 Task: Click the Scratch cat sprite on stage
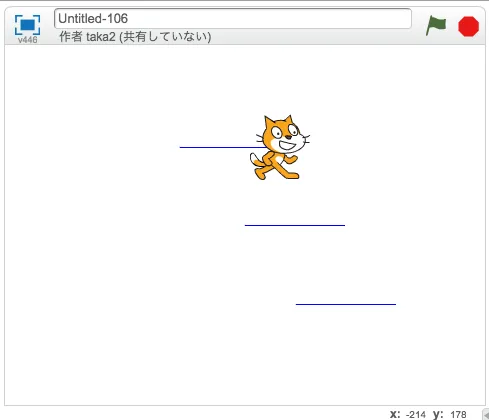point(280,147)
